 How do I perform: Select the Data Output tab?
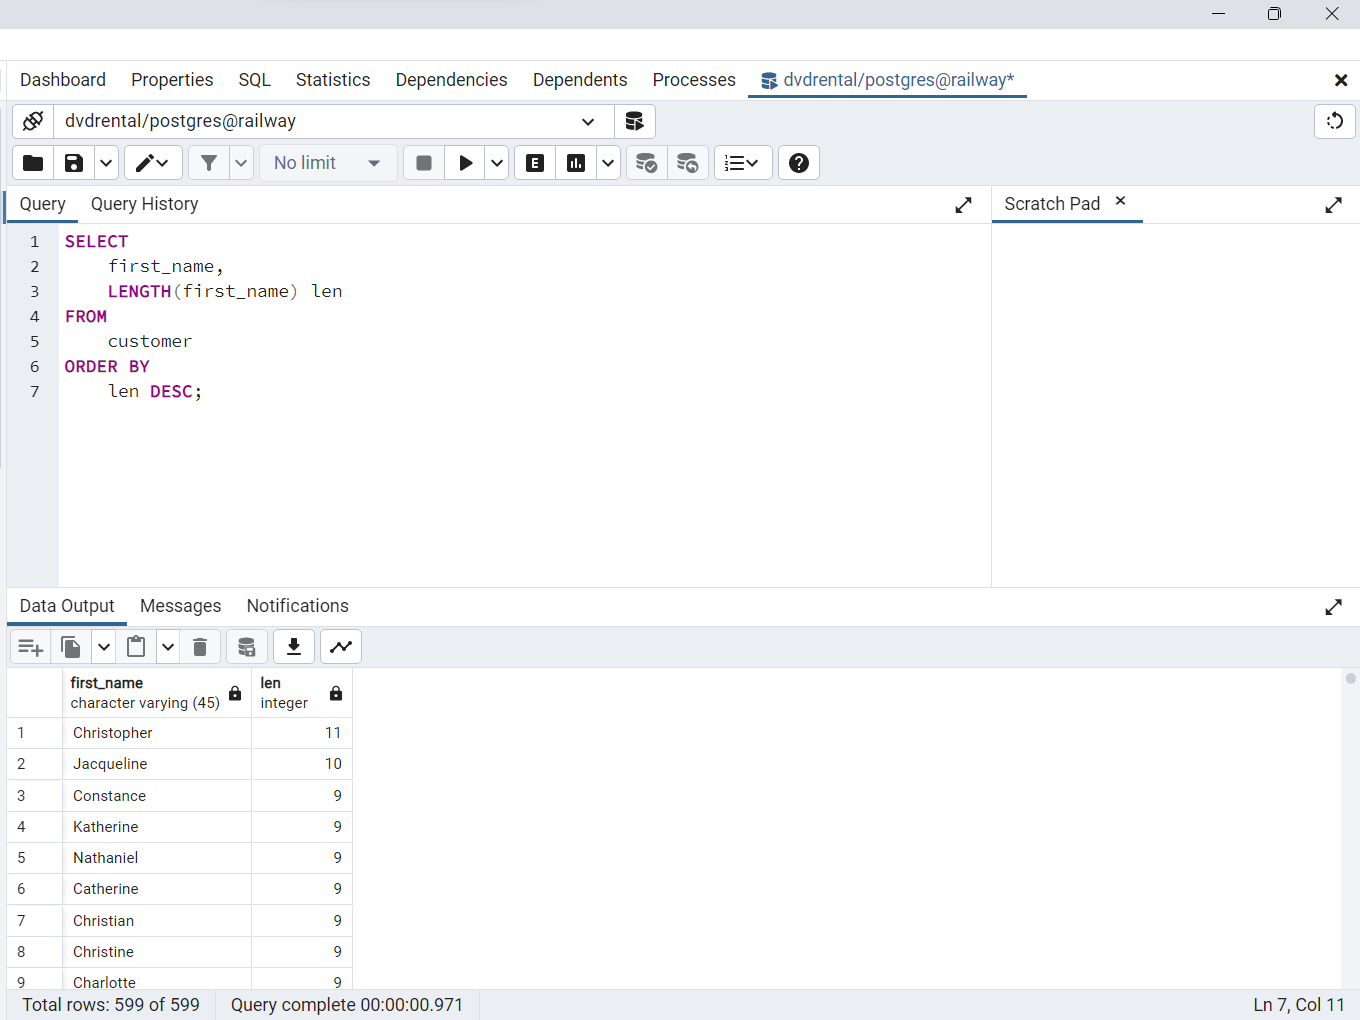click(67, 606)
